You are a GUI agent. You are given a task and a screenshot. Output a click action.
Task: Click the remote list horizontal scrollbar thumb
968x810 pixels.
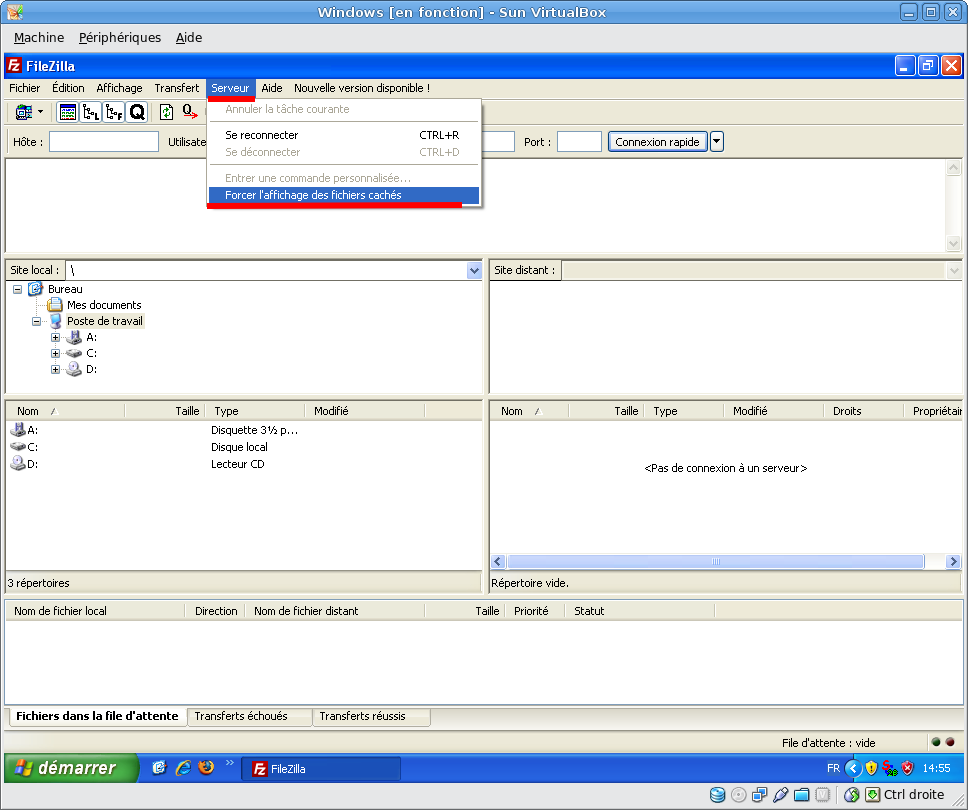point(716,561)
